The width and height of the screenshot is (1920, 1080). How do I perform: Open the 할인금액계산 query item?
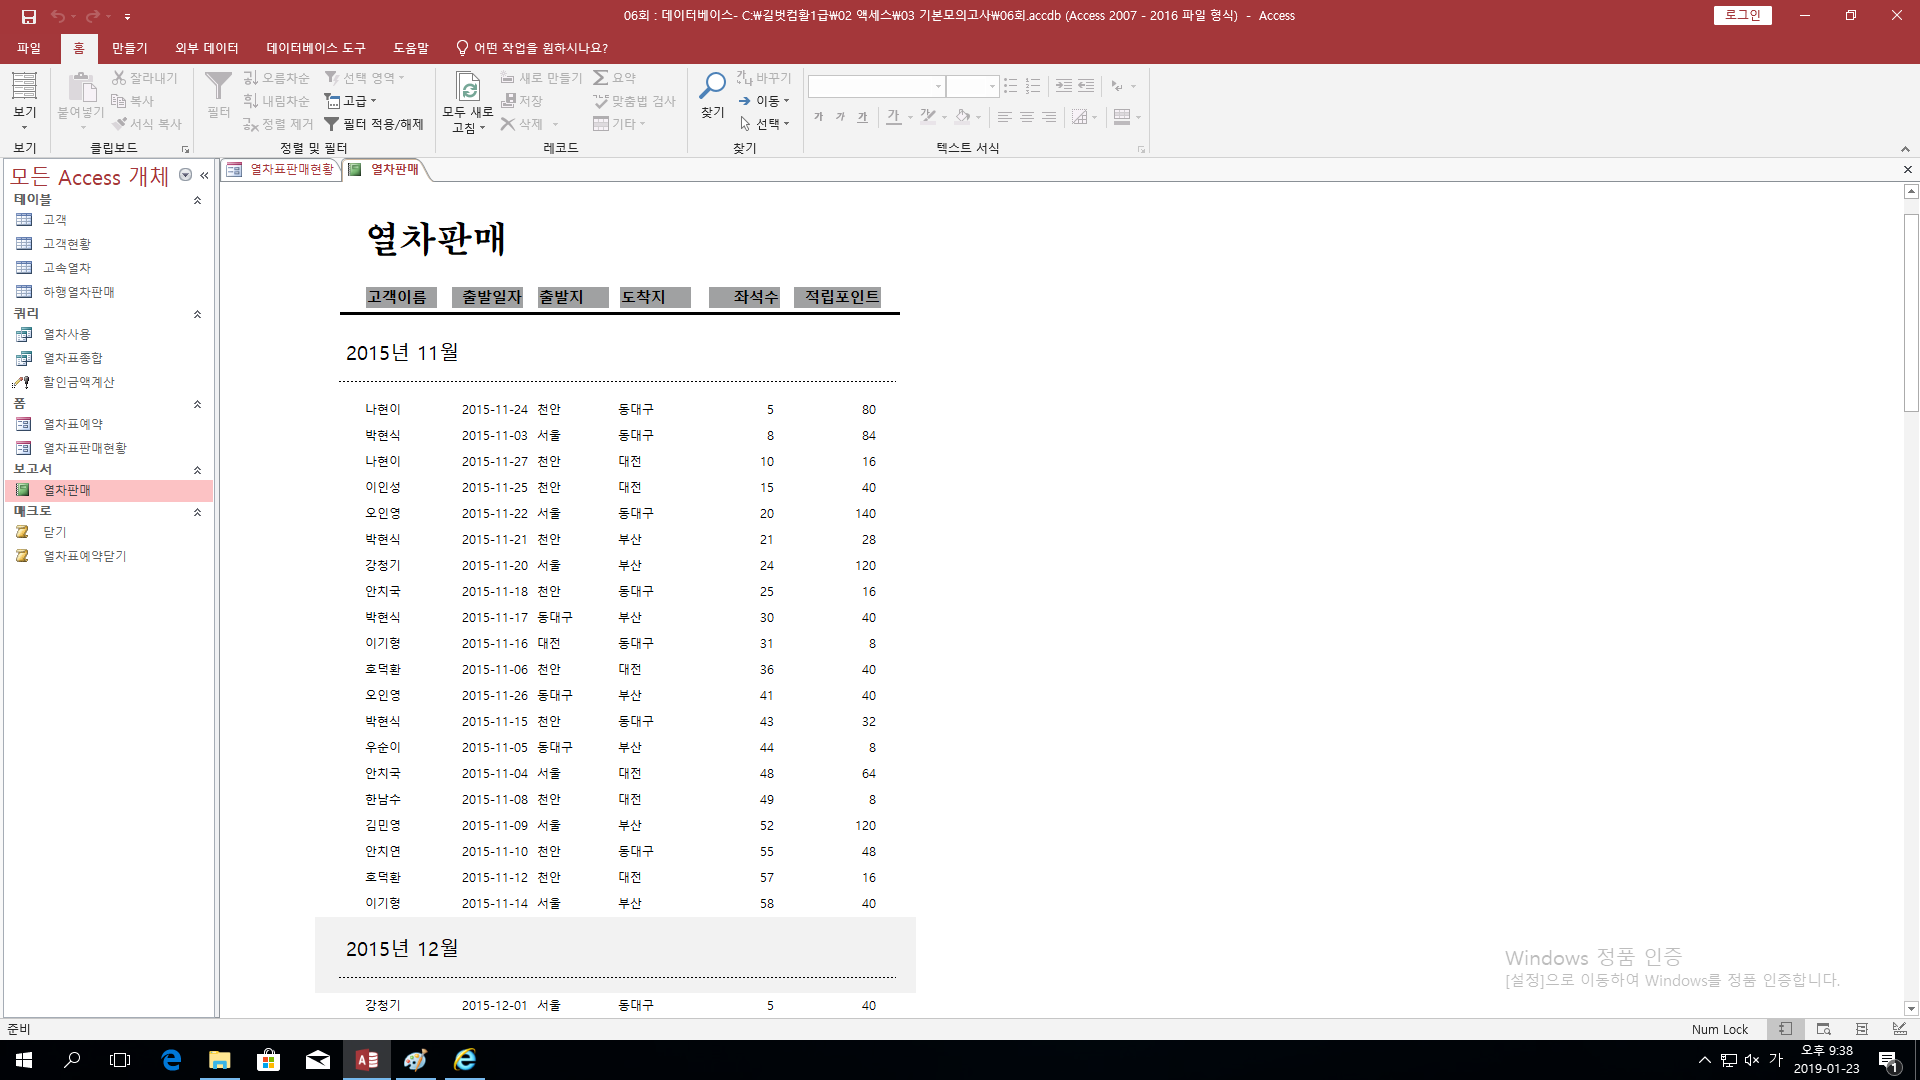click(x=78, y=382)
